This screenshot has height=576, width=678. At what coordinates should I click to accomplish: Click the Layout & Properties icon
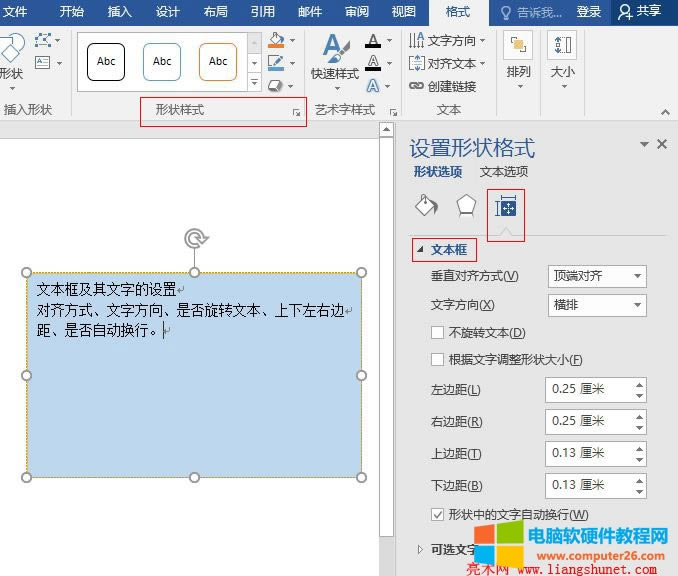coord(506,207)
